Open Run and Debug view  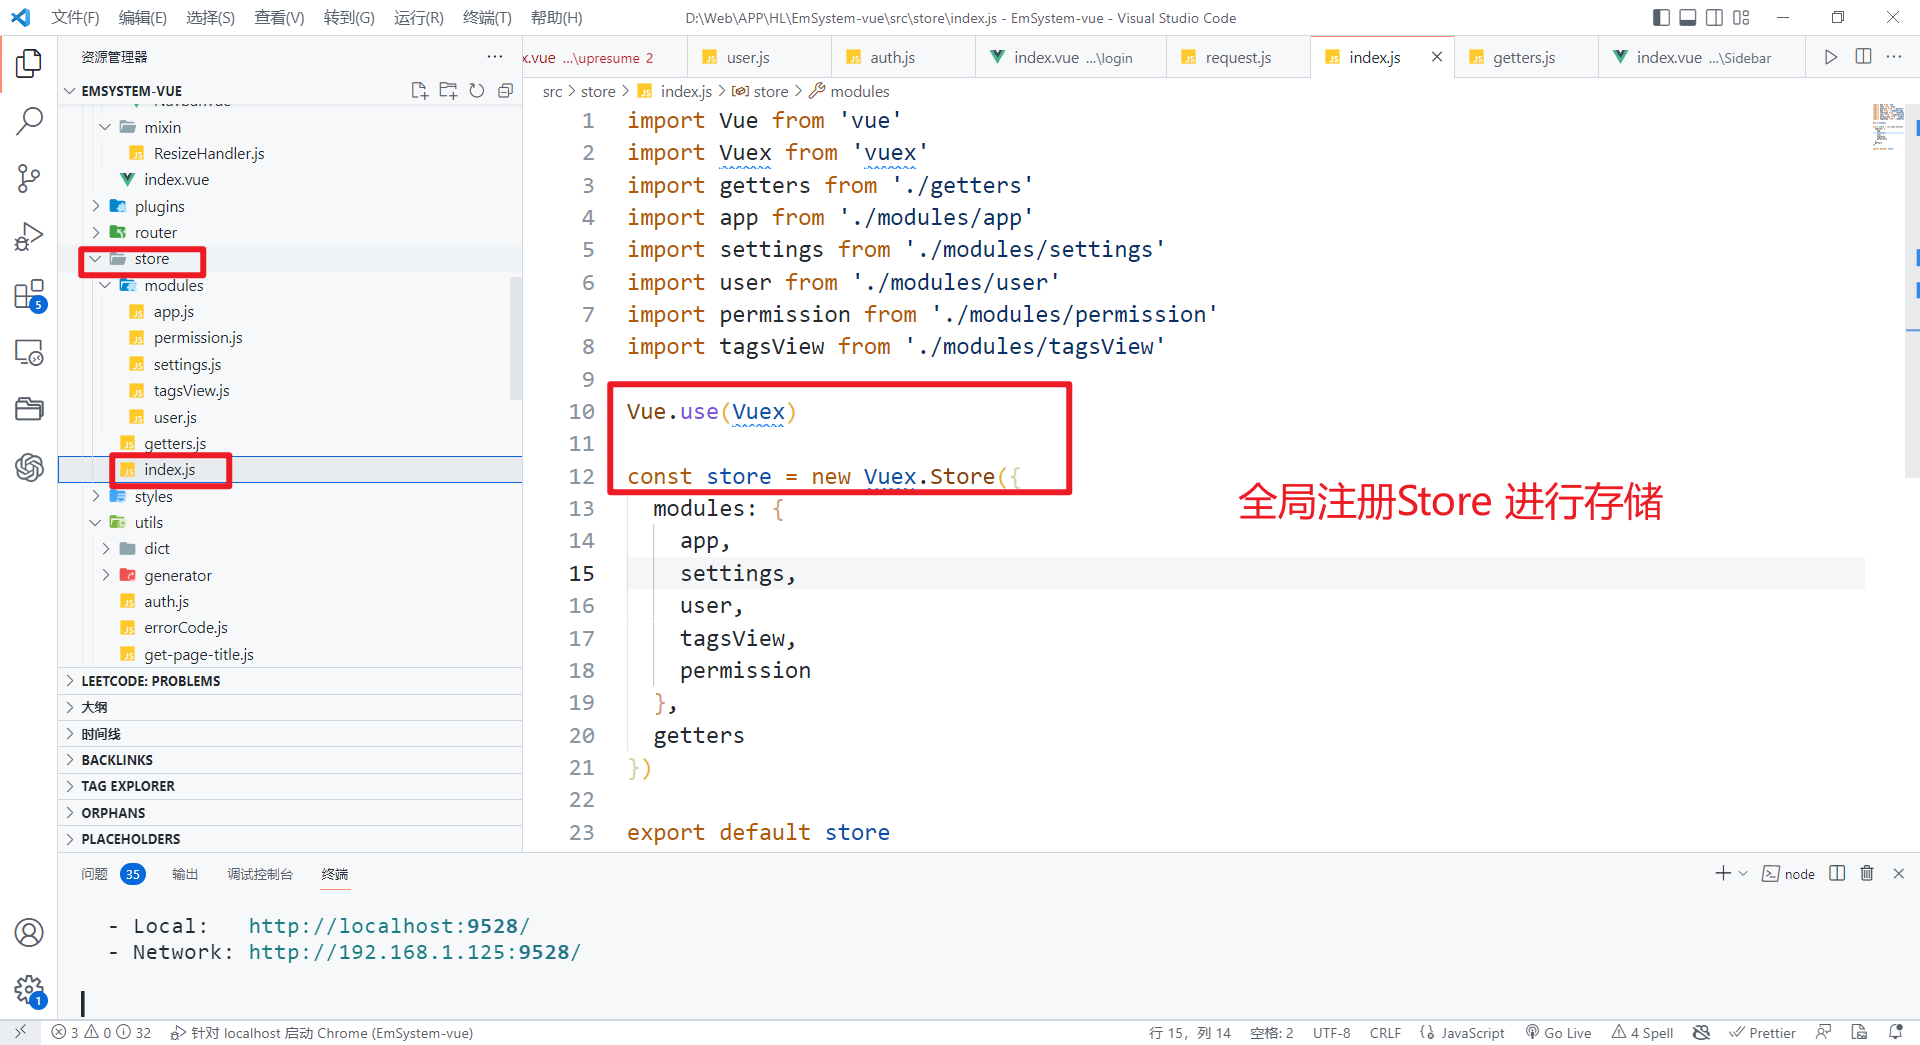[29, 237]
